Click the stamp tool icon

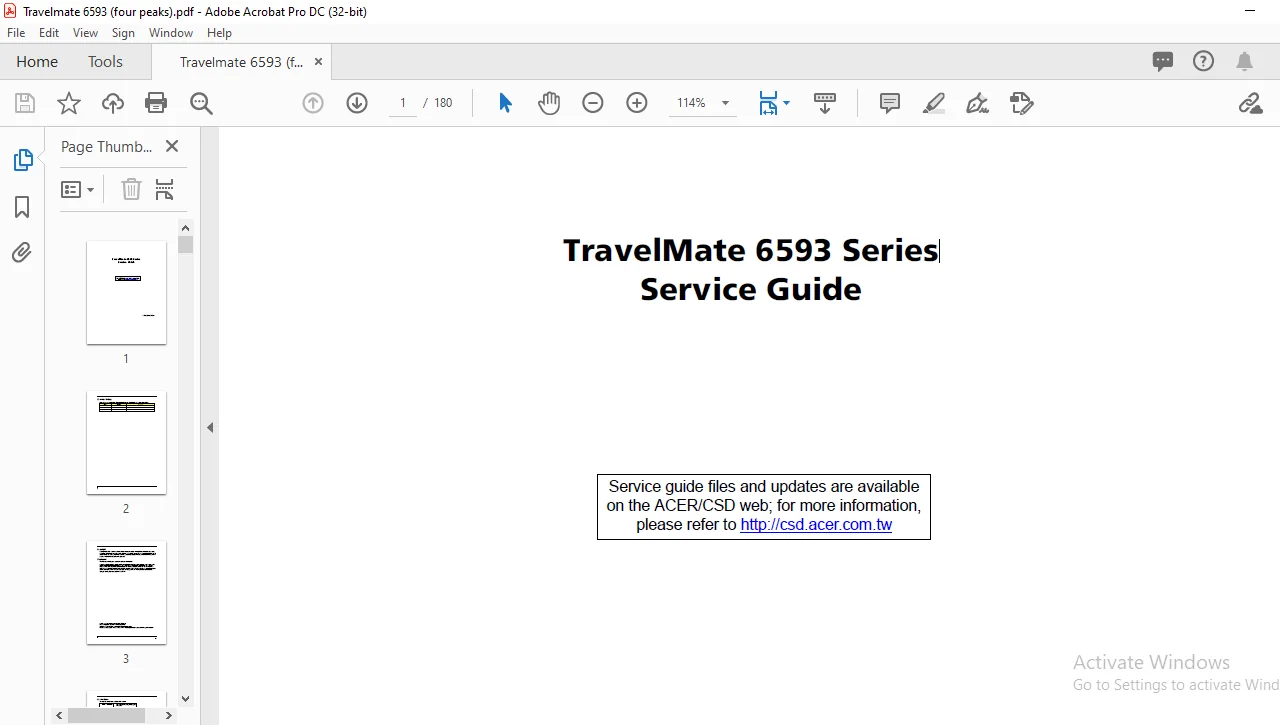click(x=1022, y=103)
